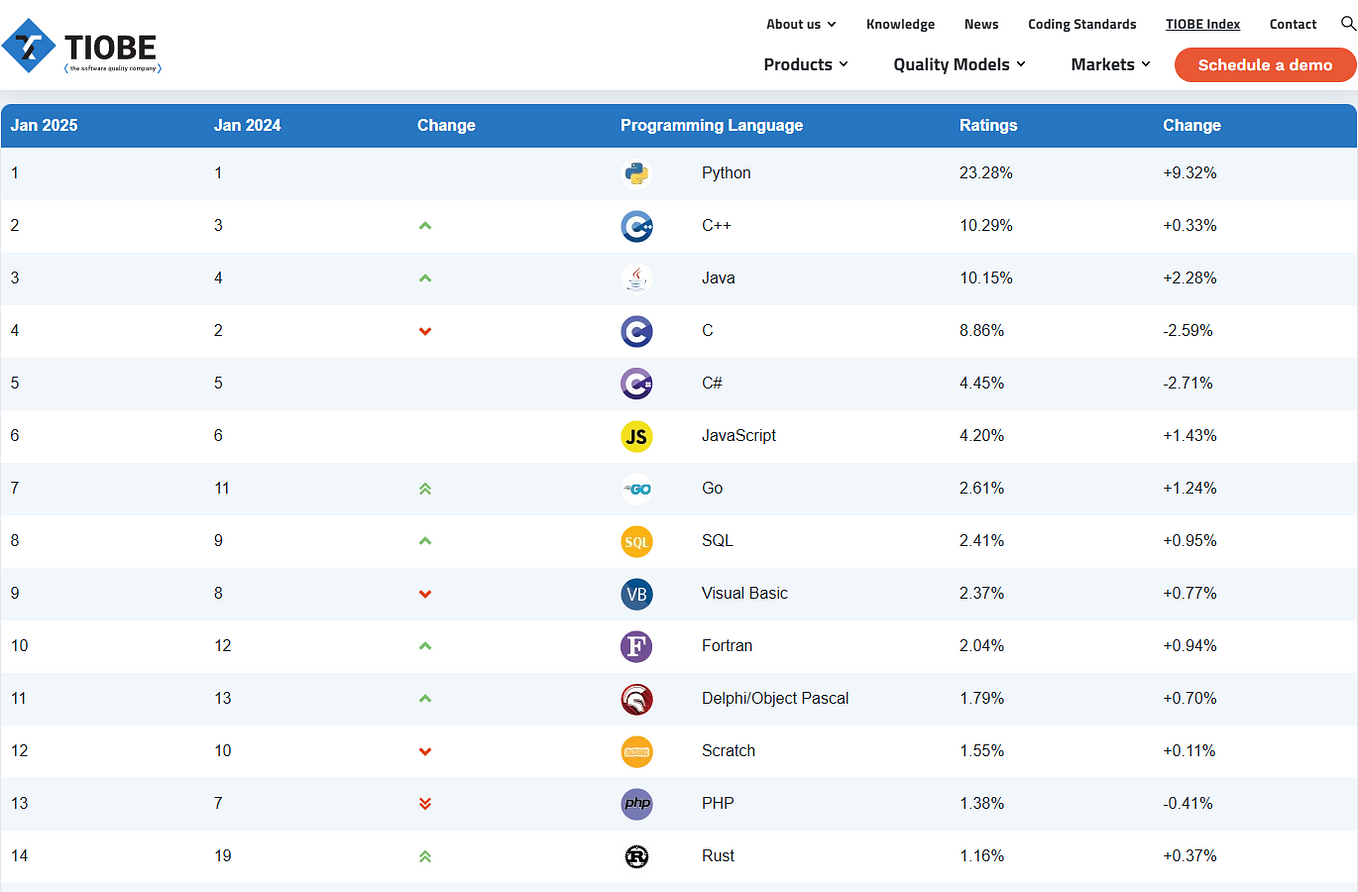This screenshot has width=1358, height=892.
Task: Click the 10.29% rating for C++
Action: click(986, 226)
